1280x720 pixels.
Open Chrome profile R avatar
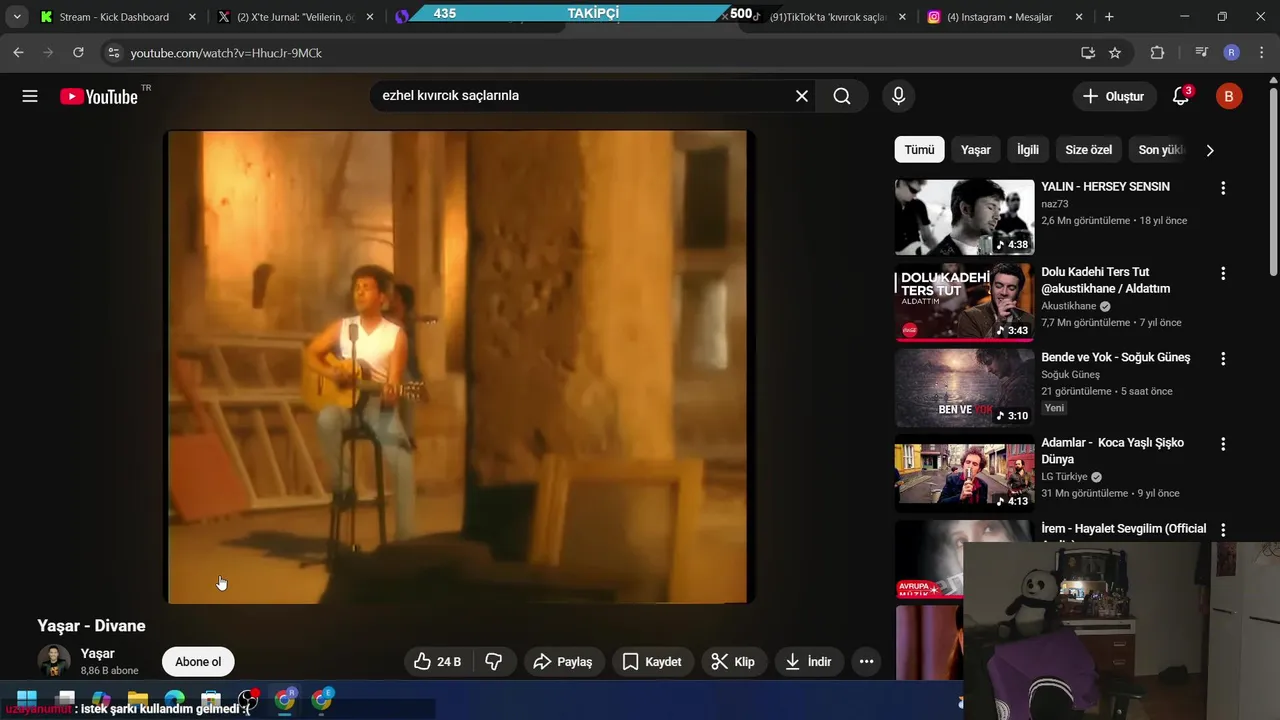coord(1231,53)
